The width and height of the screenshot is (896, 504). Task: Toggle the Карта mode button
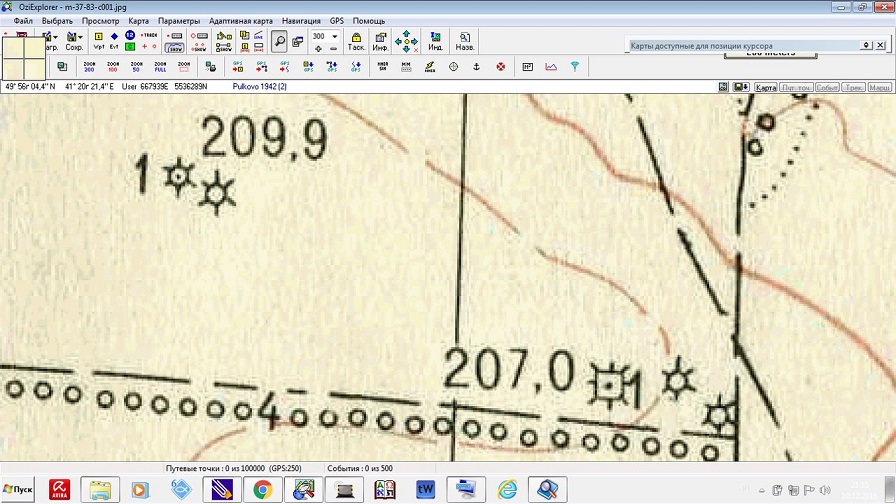(x=766, y=88)
